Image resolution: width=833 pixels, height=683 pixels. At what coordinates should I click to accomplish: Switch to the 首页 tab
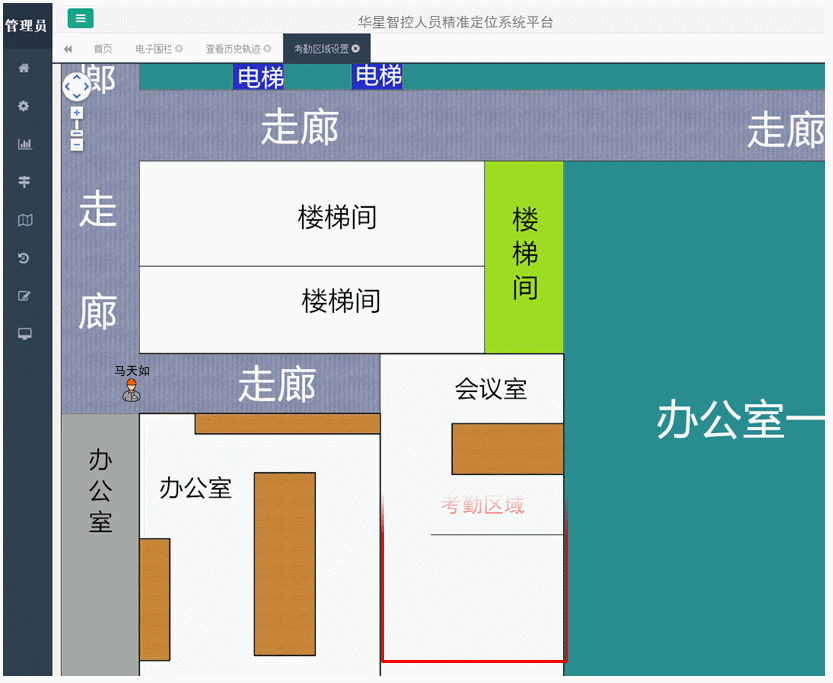[105, 47]
